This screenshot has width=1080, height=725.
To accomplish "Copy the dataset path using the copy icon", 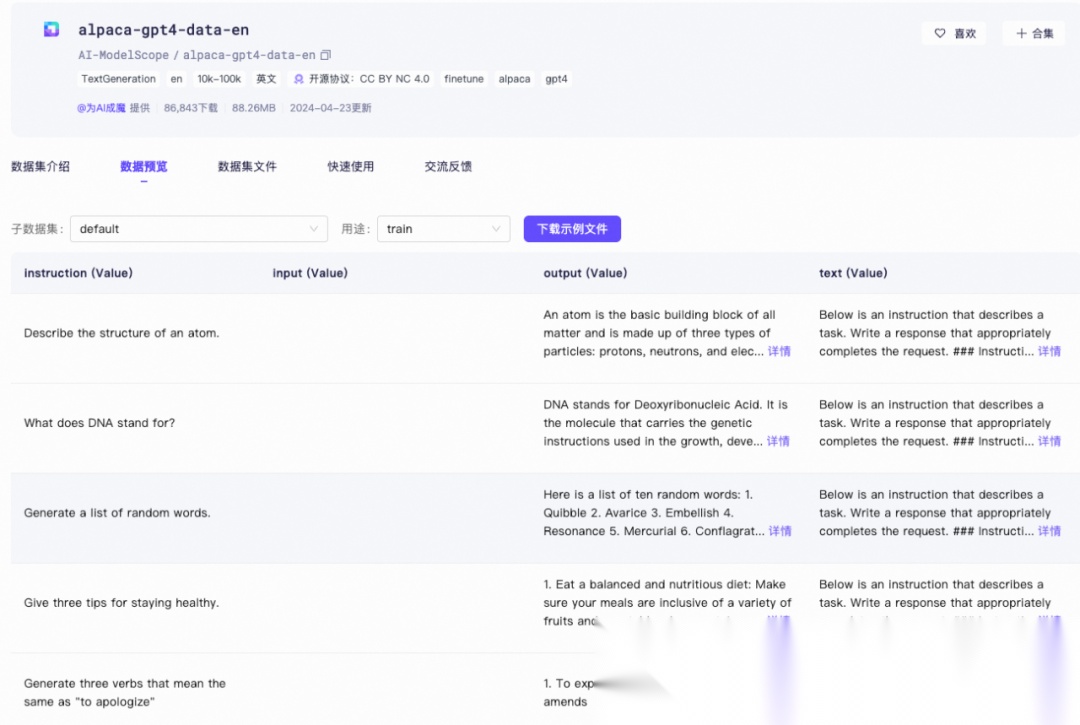I will tap(326, 55).
